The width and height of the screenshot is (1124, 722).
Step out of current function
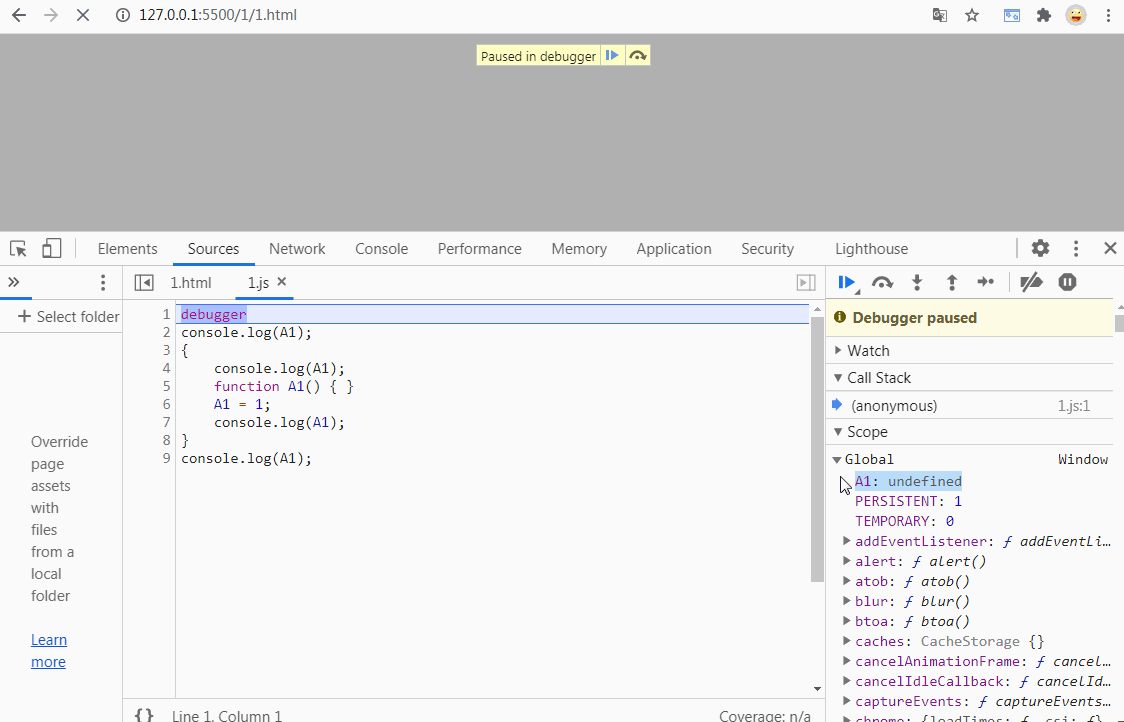point(951,282)
